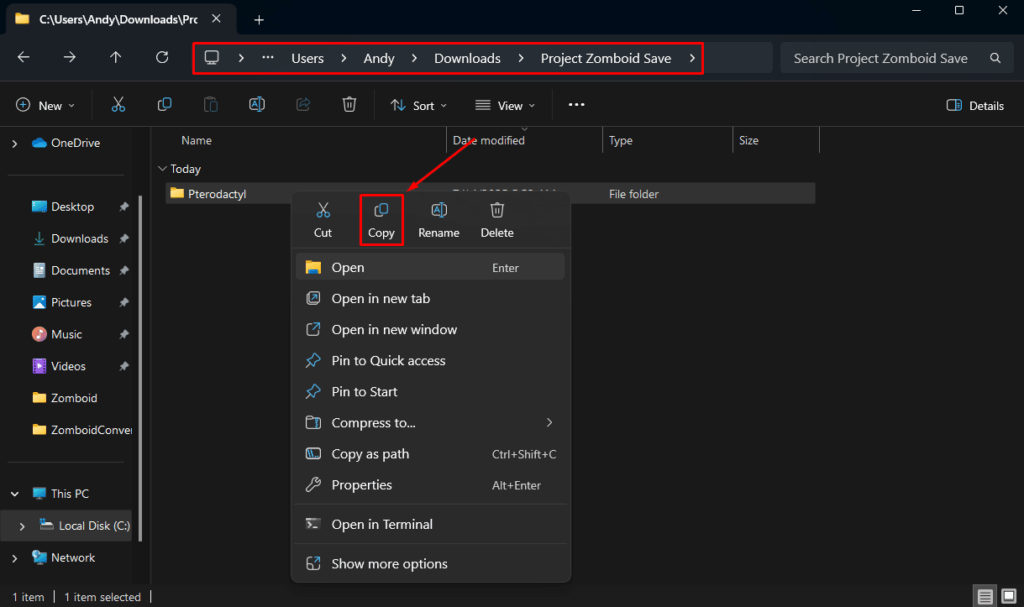This screenshot has width=1024, height=607.
Task: Expand the Local Disk (C:) node
Action: pyautogui.click(x=22, y=526)
